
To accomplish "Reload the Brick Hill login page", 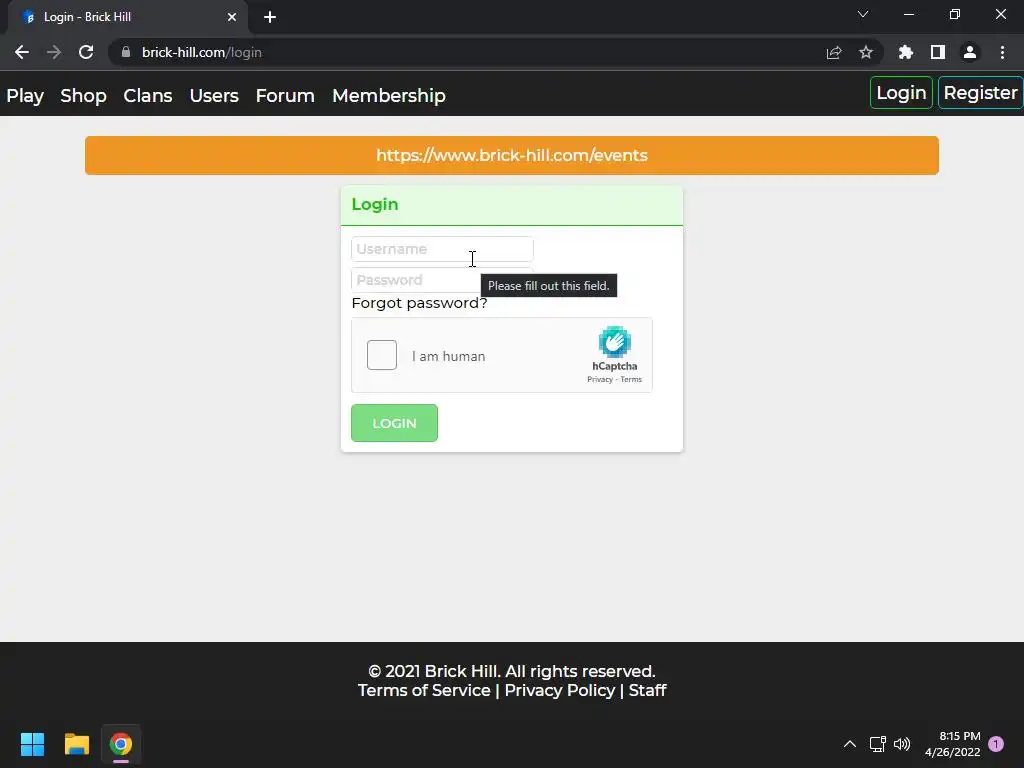I will click(86, 52).
